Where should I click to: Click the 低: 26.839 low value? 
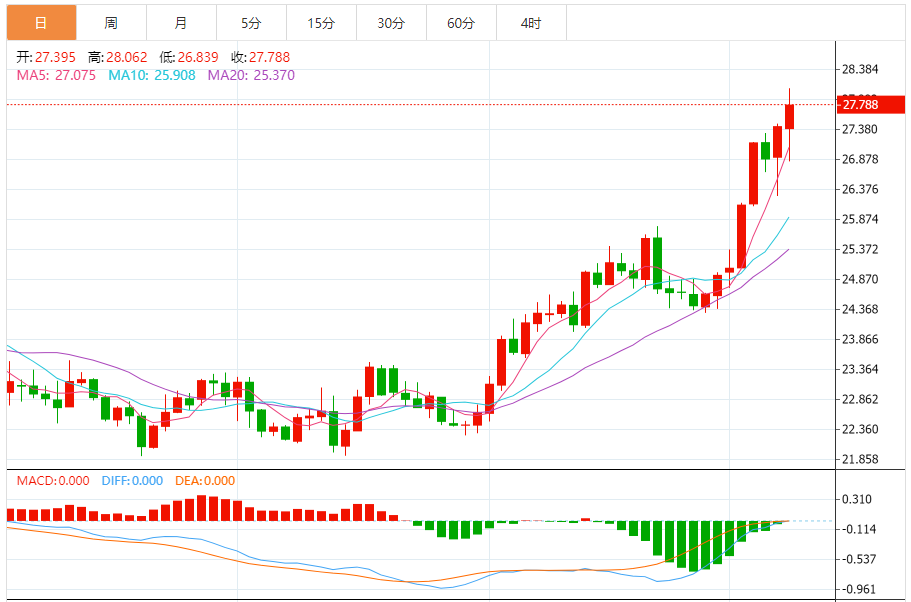[189, 57]
